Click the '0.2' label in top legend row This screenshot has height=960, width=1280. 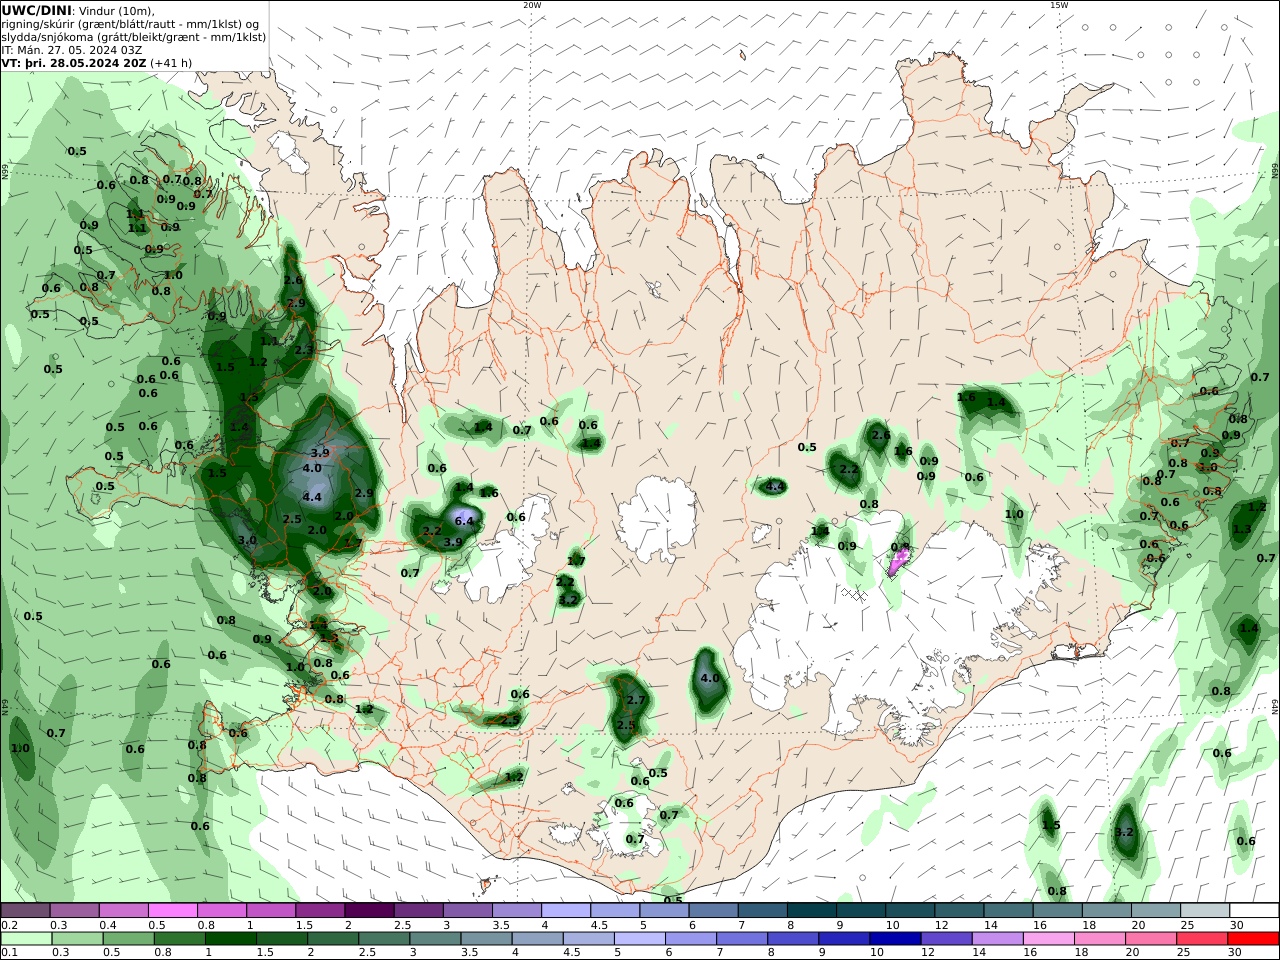coord(8,925)
